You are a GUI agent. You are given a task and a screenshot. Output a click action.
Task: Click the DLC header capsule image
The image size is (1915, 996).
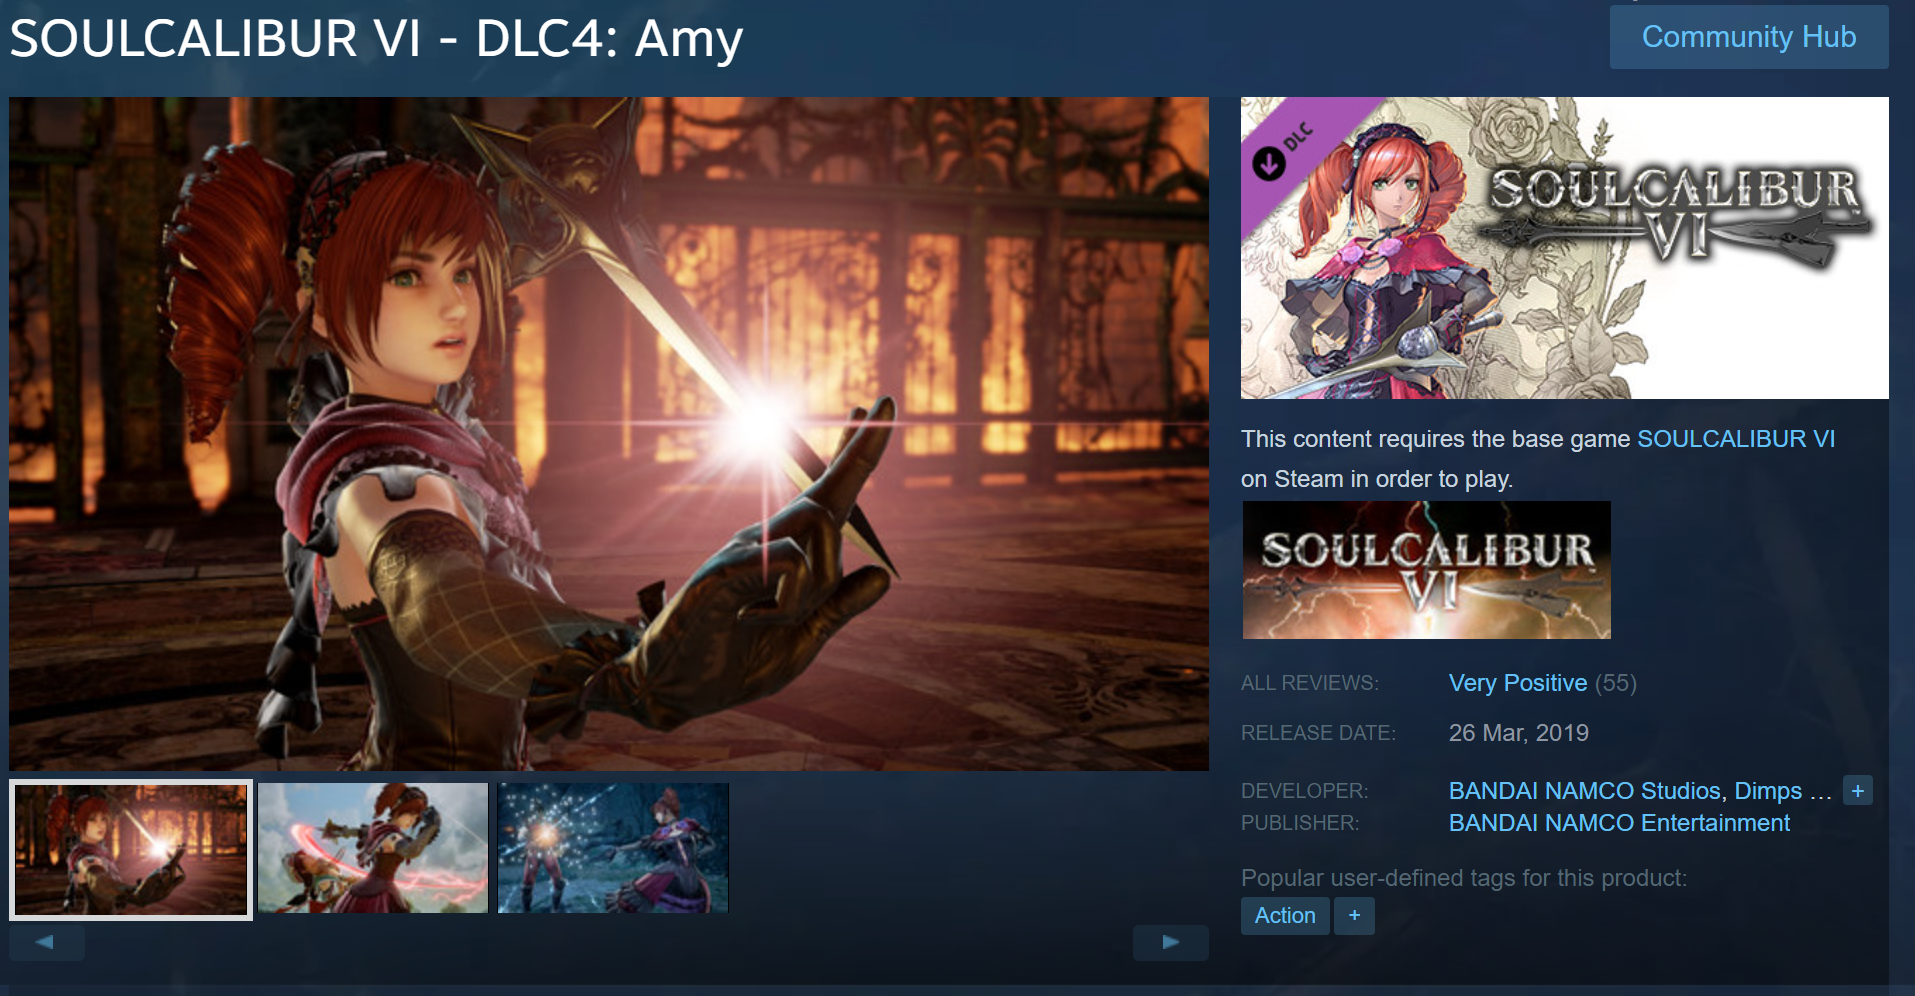click(1565, 248)
